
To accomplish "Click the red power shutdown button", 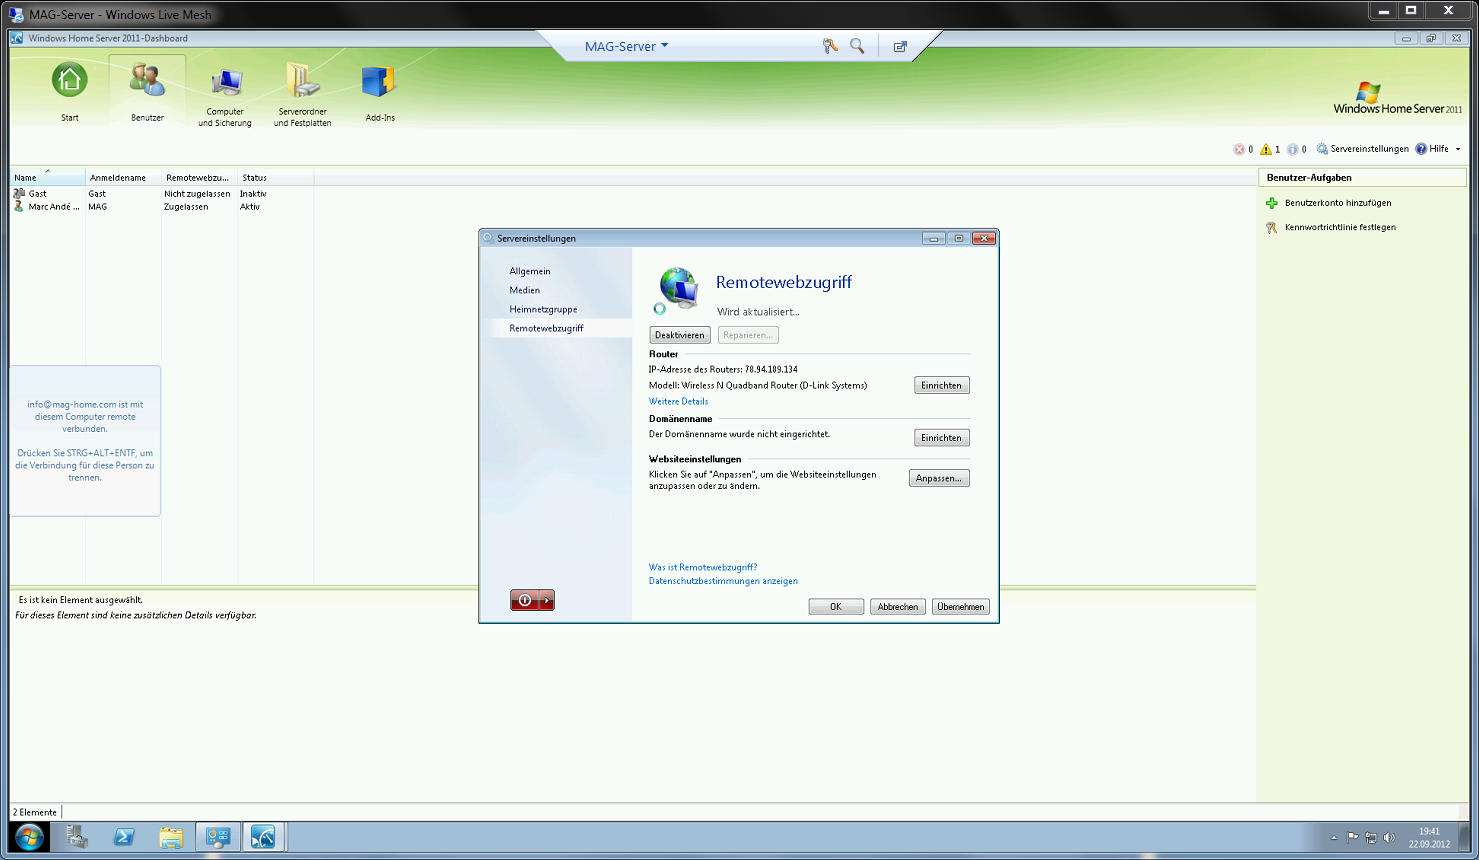I will coord(525,600).
